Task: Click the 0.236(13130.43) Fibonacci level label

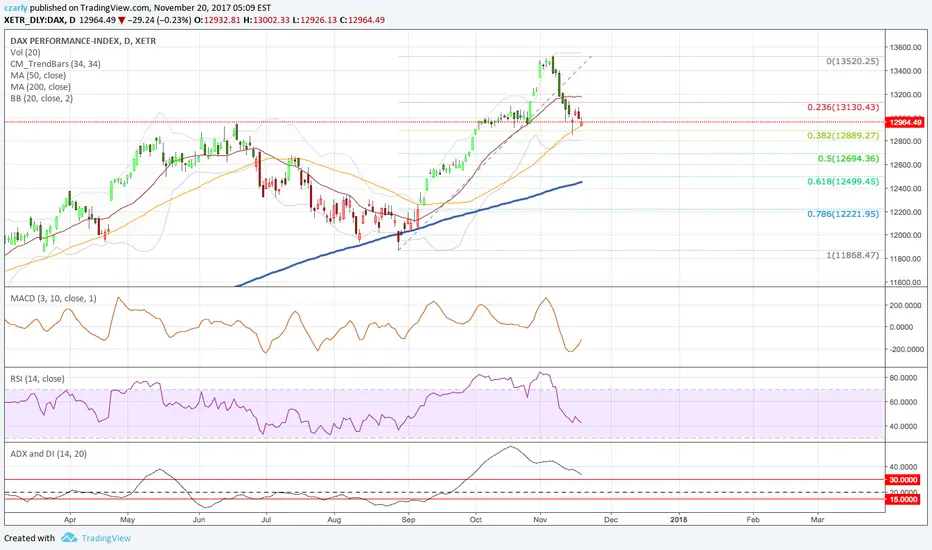Action: (x=843, y=108)
